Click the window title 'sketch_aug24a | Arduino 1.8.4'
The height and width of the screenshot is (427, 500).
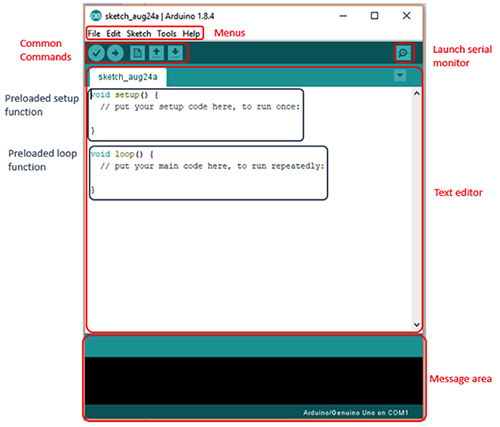[x=160, y=16]
